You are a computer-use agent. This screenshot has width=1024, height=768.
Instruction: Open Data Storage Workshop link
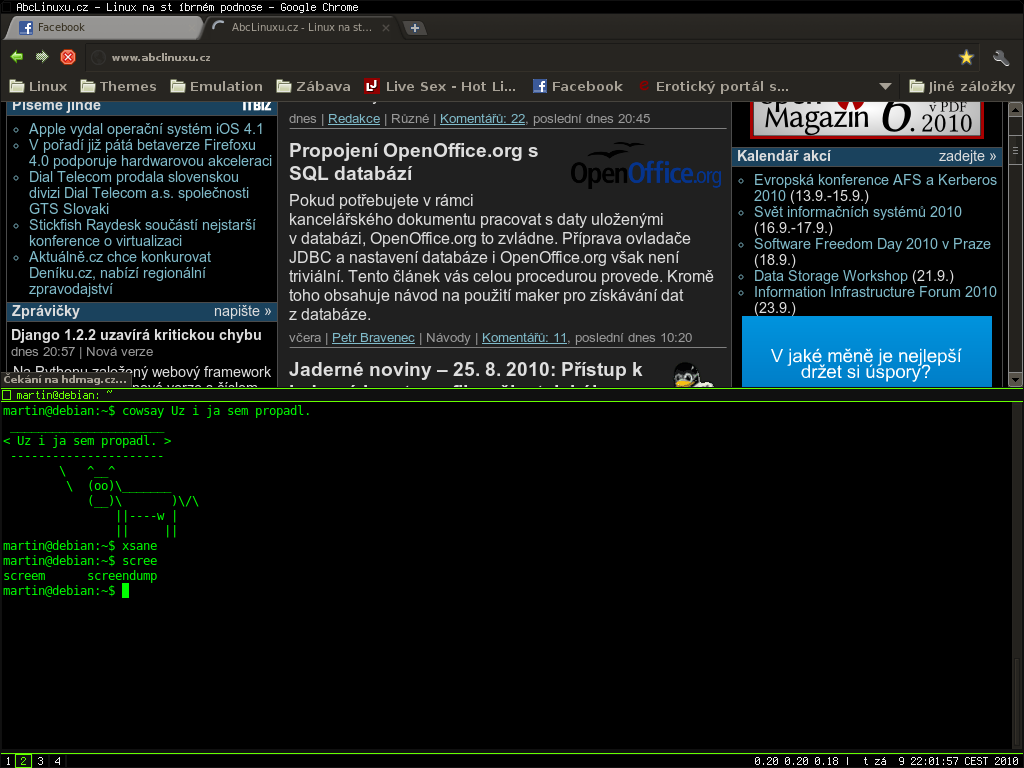click(x=831, y=276)
